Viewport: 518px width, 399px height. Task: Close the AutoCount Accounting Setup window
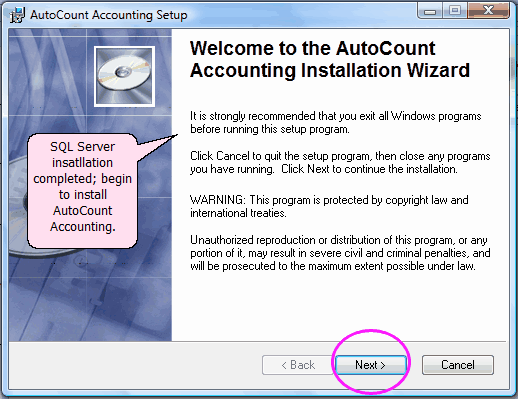pos(488,11)
